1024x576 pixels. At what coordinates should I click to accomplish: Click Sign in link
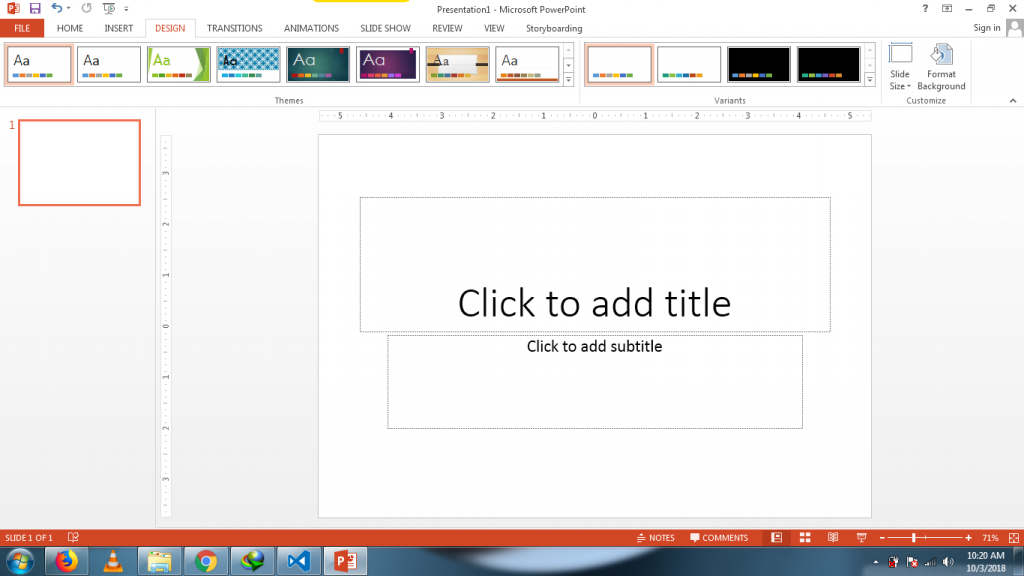tap(986, 28)
